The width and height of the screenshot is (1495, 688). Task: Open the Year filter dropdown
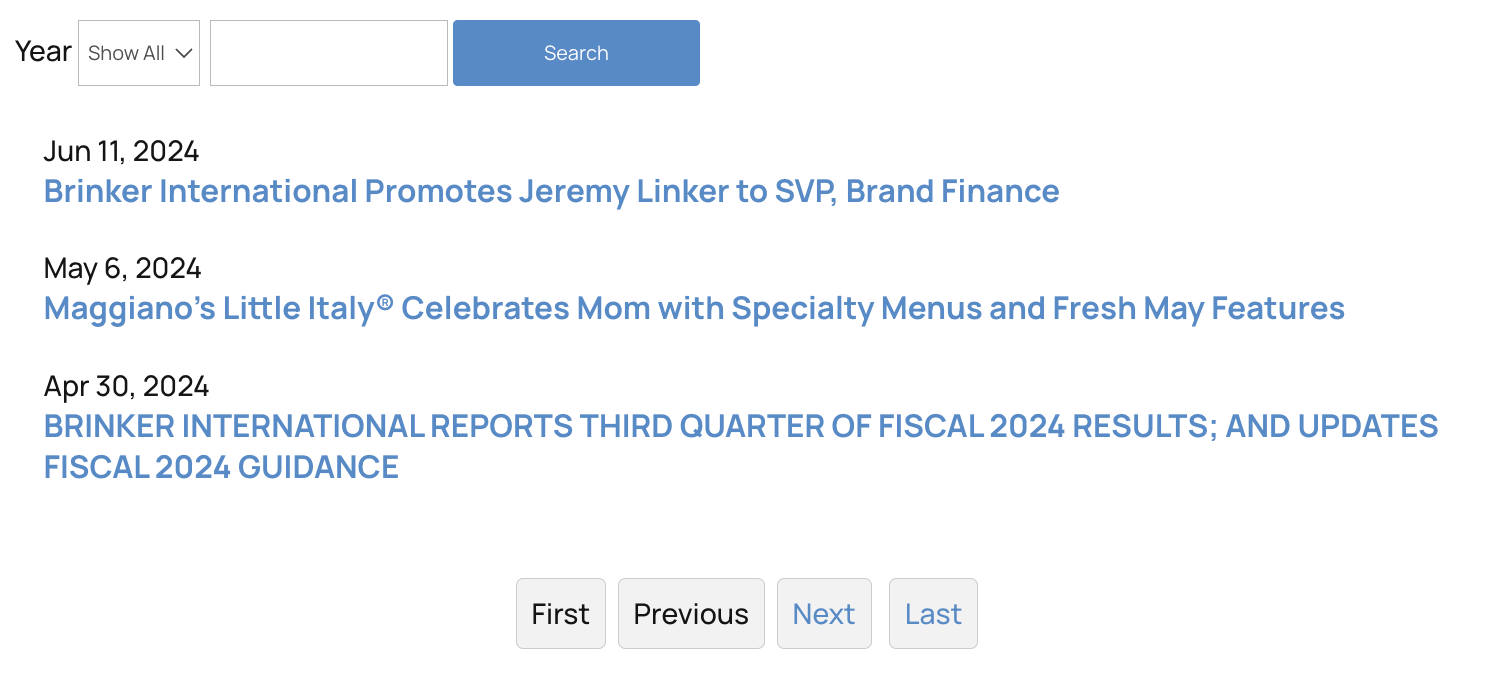[138, 53]
